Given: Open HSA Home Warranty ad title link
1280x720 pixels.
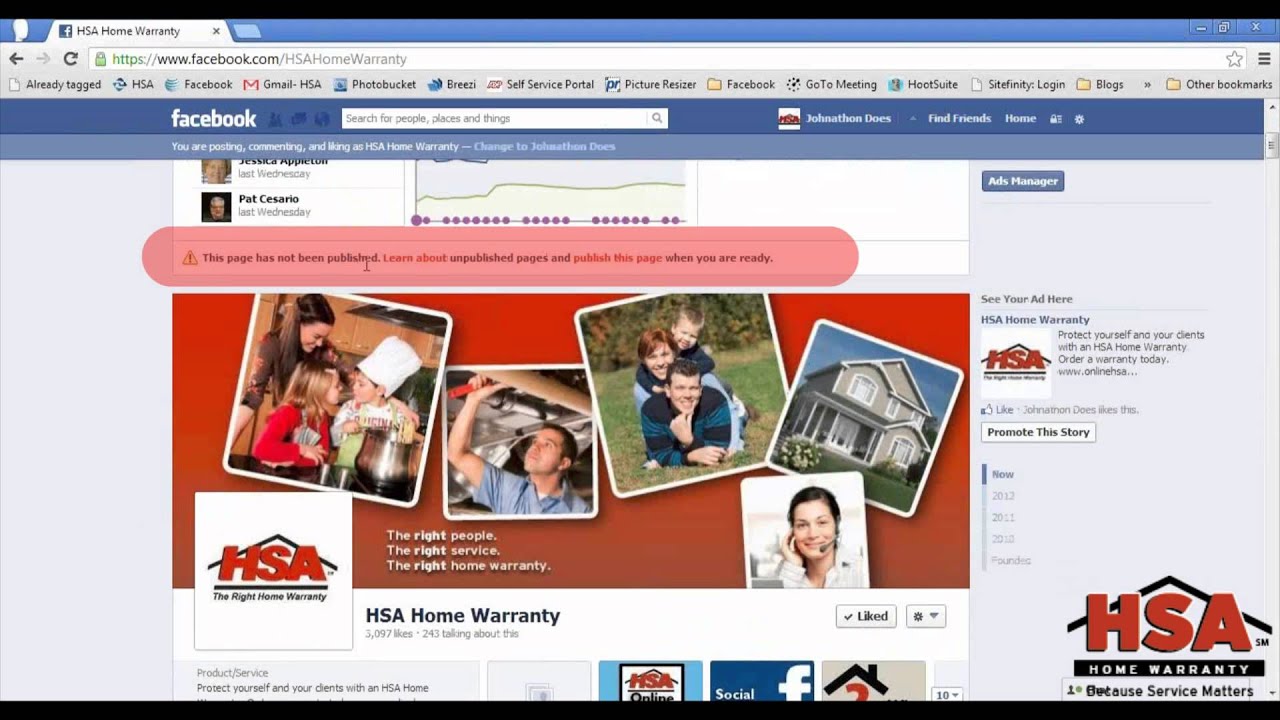Looking at the screenshot, I should click(x=1035, y=320).
